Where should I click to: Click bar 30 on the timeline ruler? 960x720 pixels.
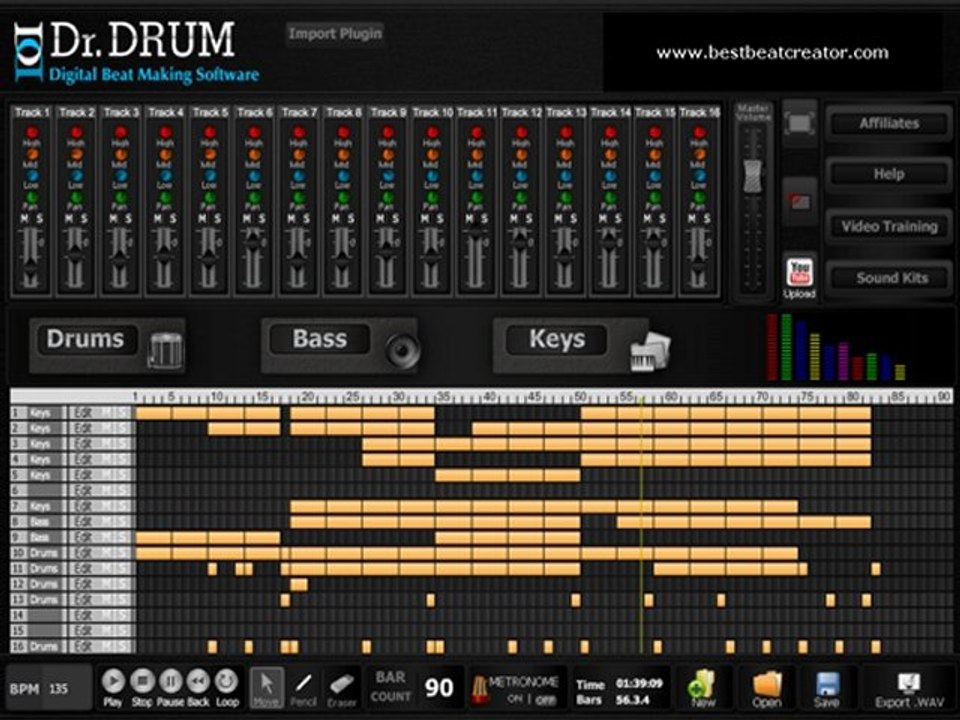coord(399,397)
